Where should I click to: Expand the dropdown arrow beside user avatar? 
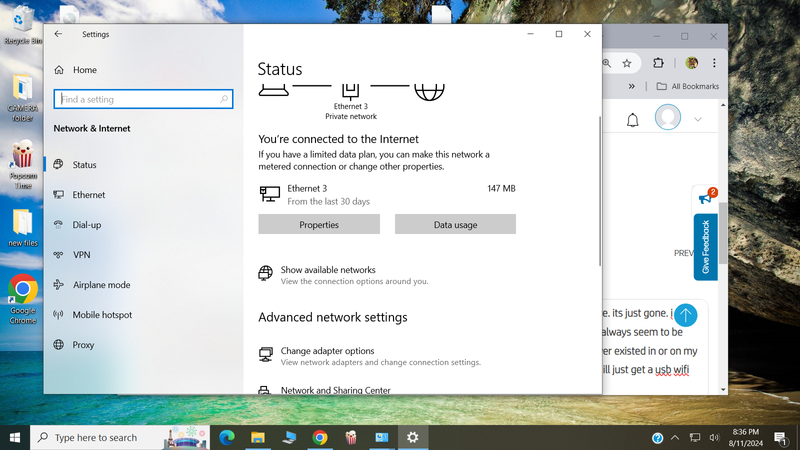tap(697, 119)
